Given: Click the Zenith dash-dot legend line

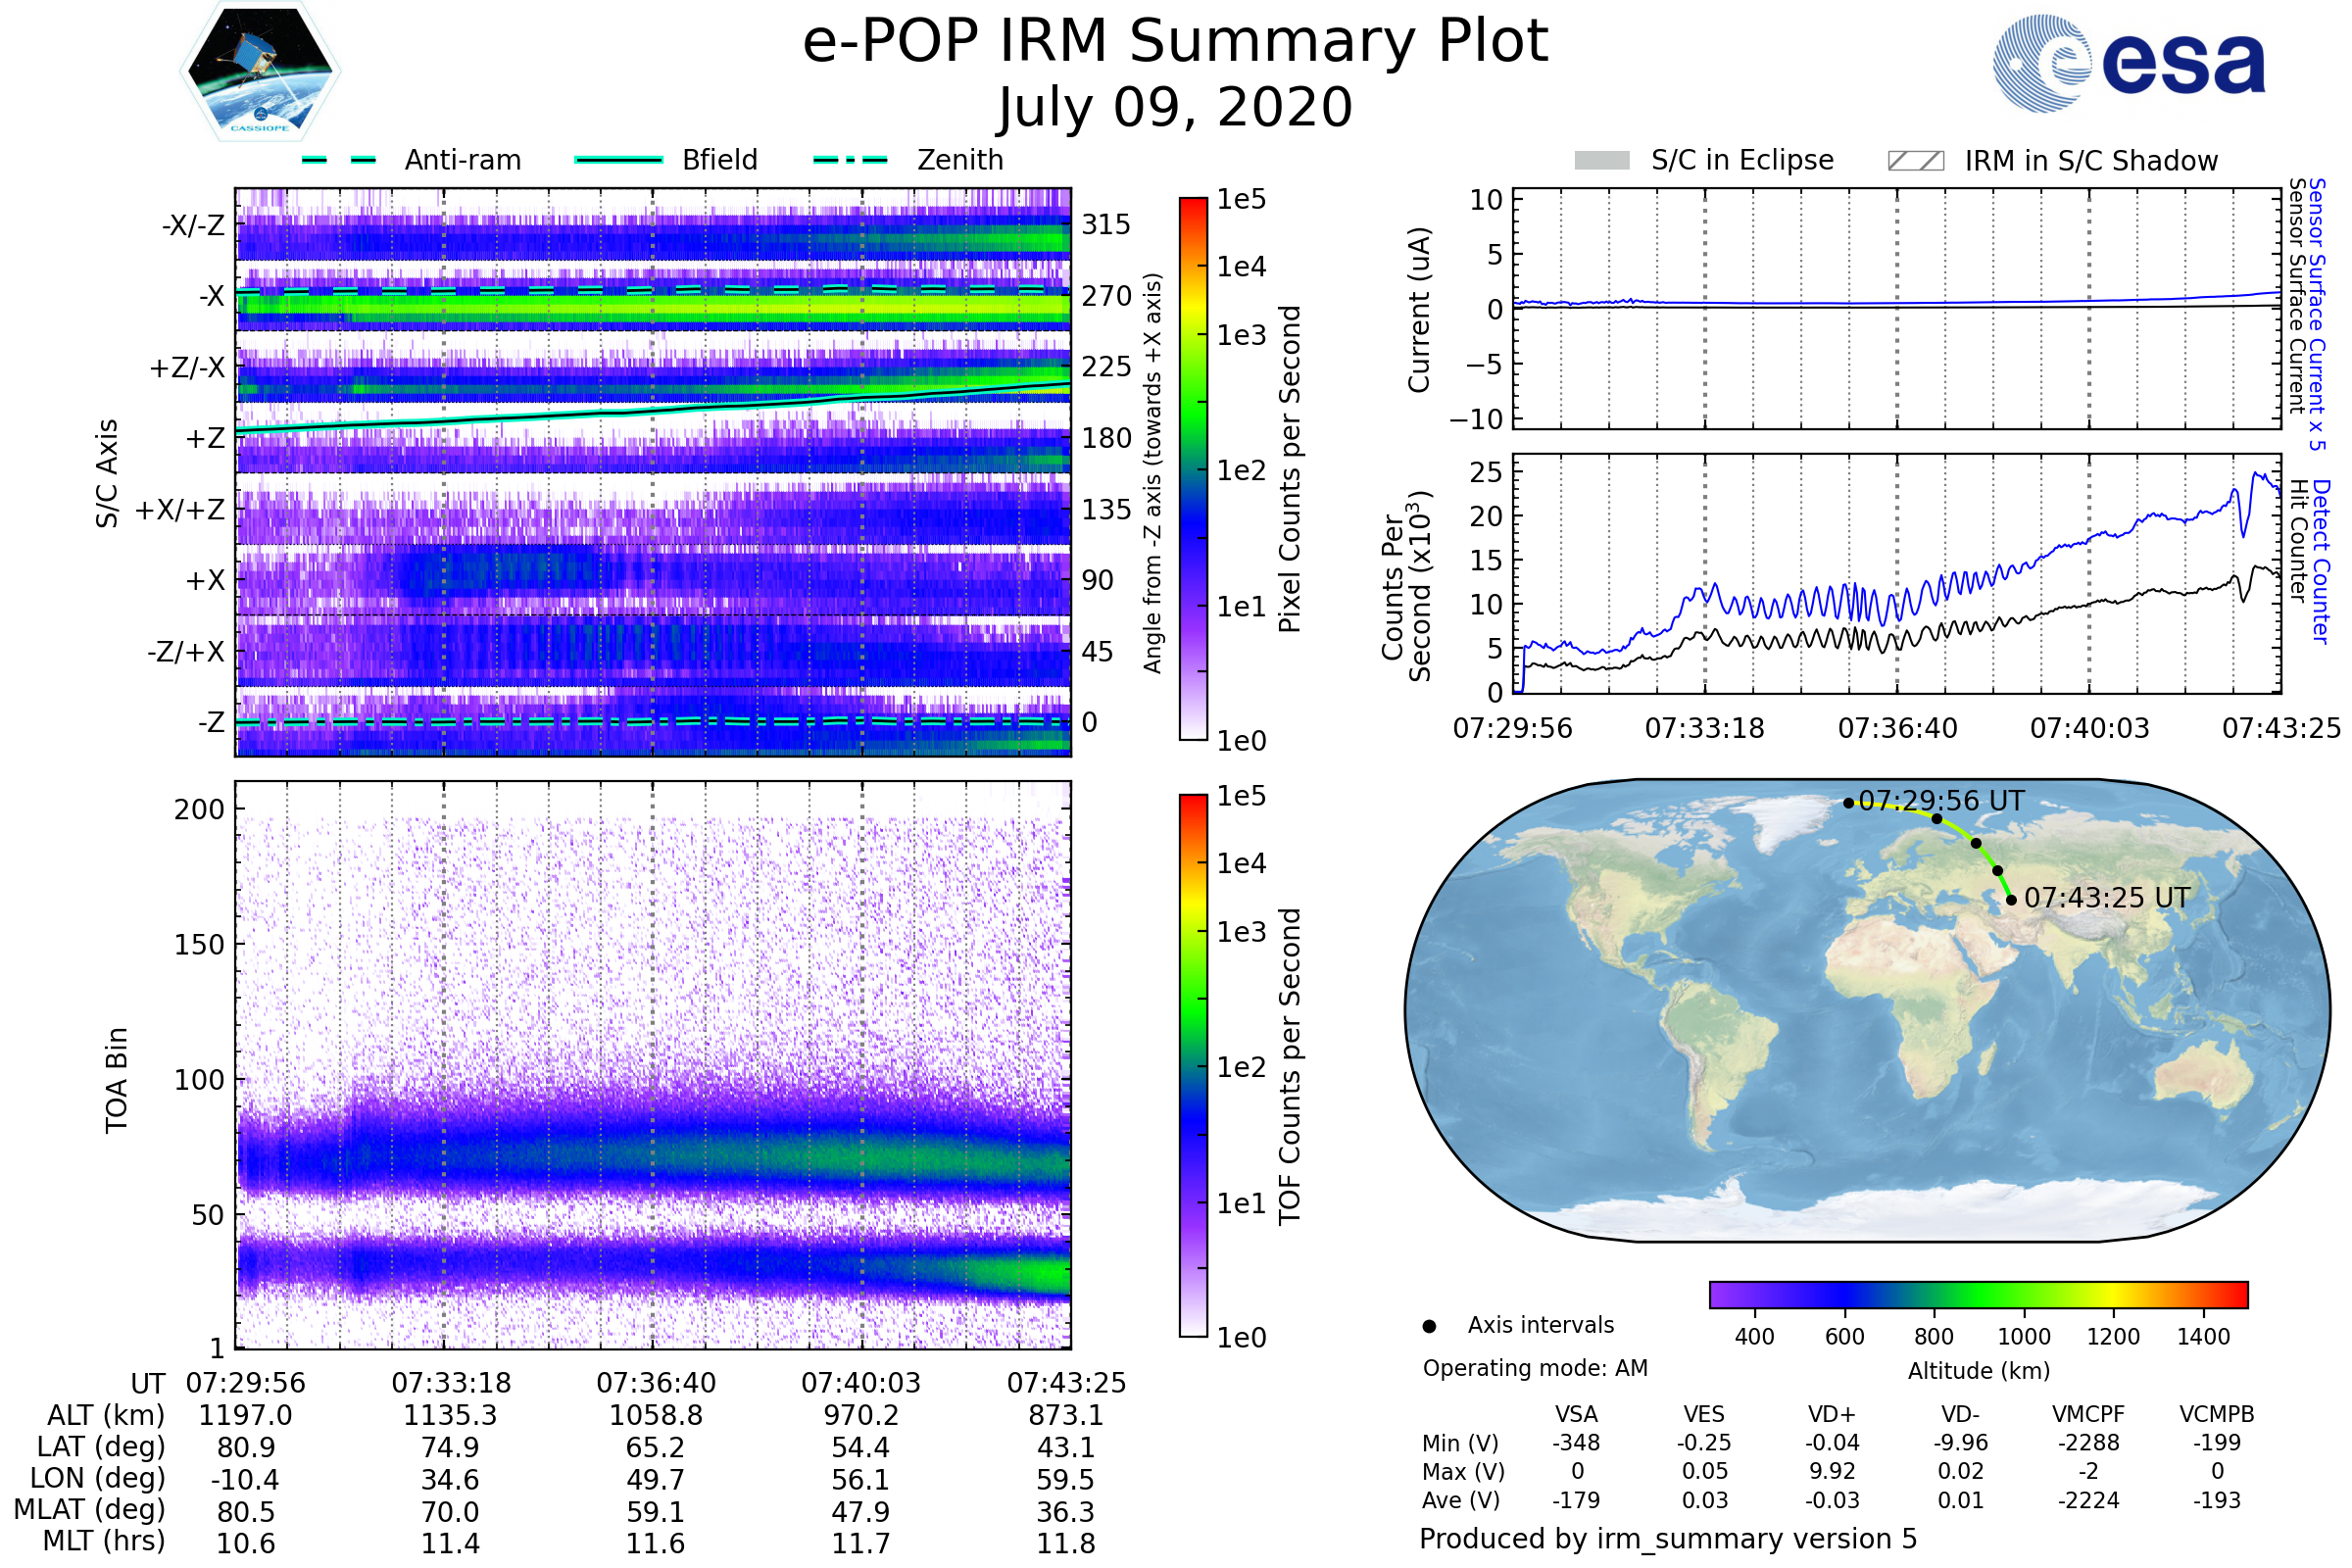Looking at the screenshot, I should click(850, 160).
